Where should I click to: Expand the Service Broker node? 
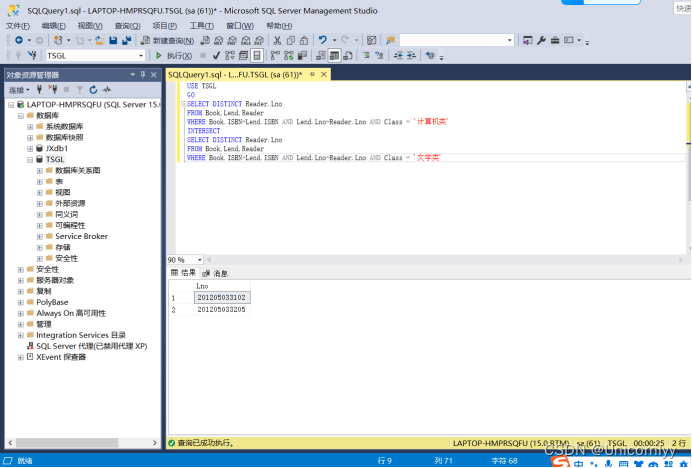[40, 237]
